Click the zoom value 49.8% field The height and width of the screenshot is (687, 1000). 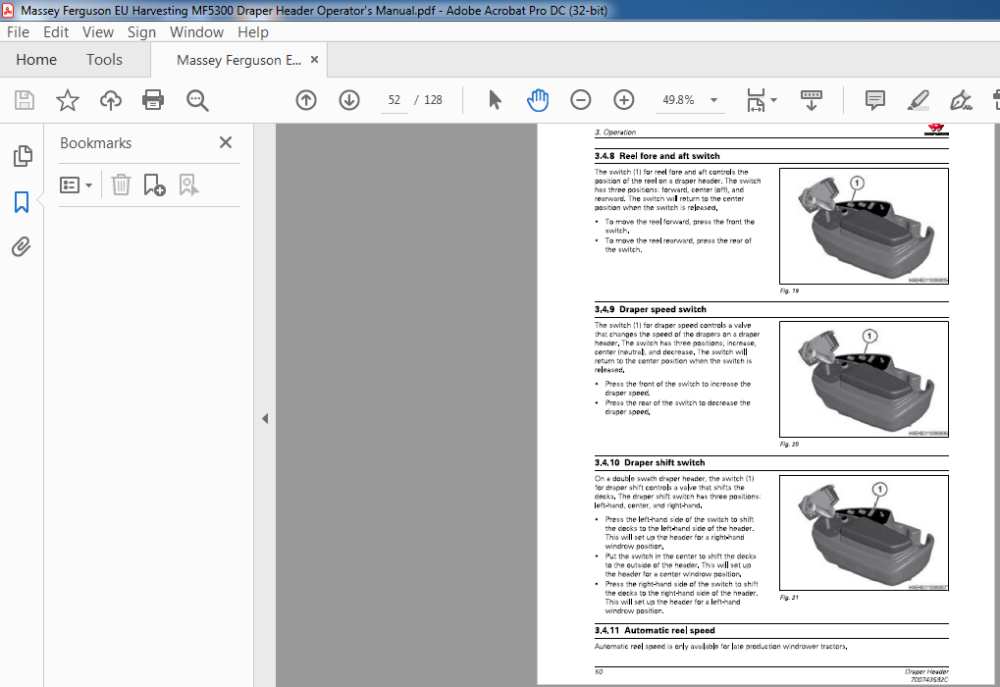click(679, 100)
